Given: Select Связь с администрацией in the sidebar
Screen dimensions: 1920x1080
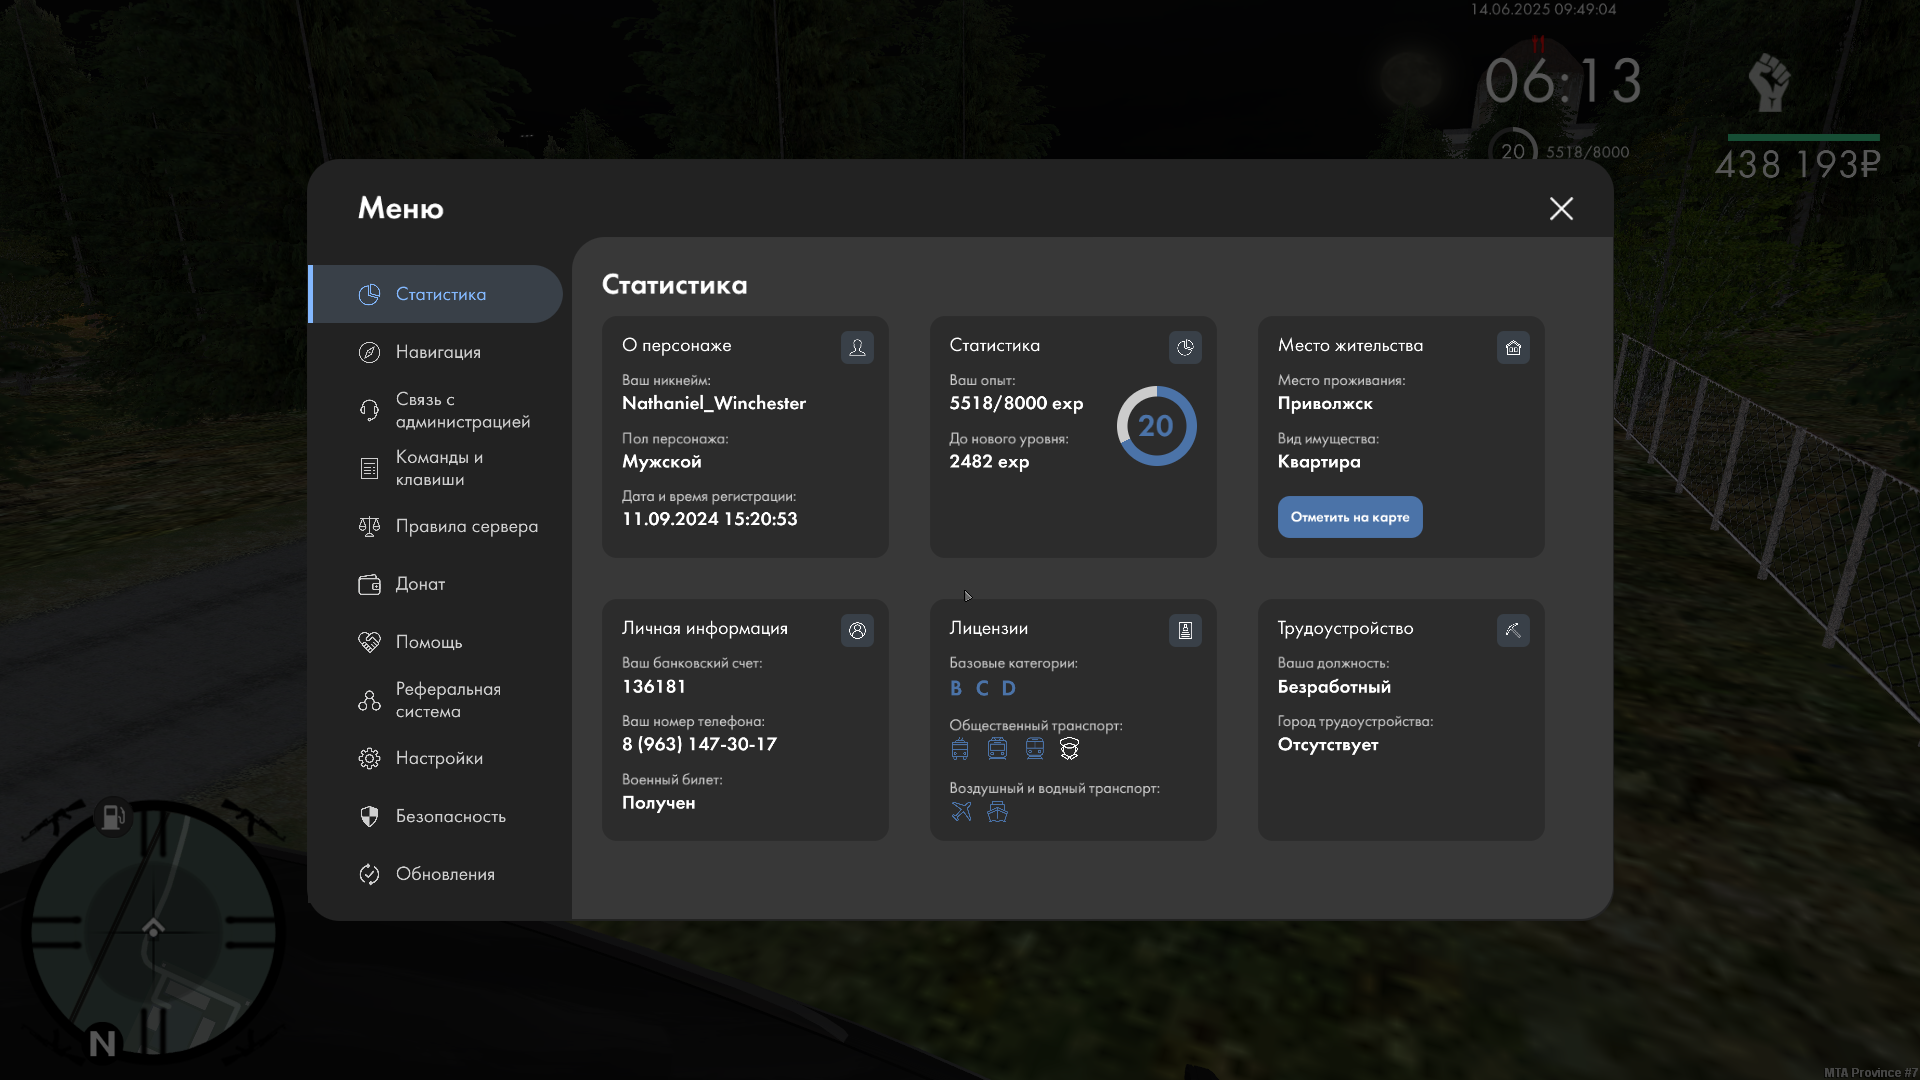Looking at the screenshot, I should [436, 410].
